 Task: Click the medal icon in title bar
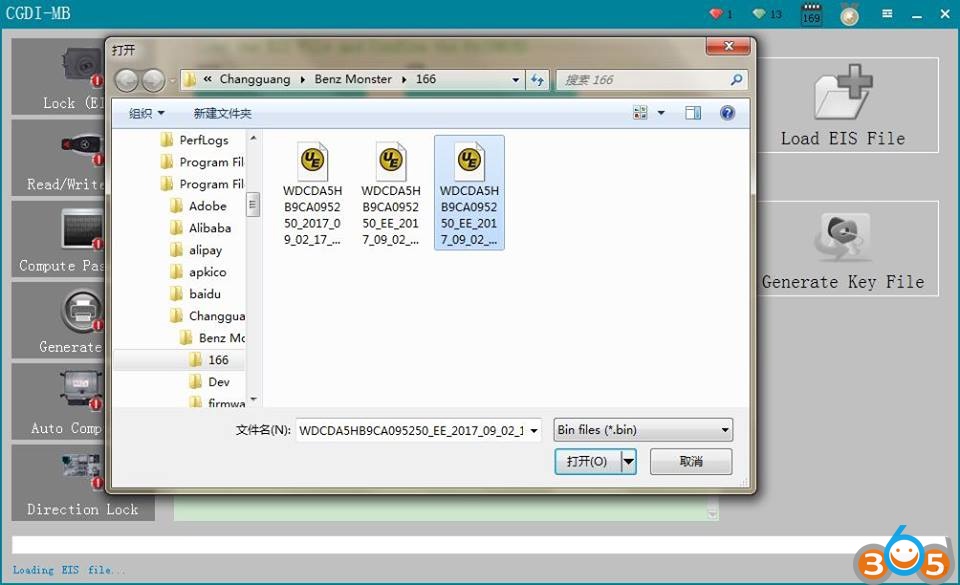pos(849,14)
